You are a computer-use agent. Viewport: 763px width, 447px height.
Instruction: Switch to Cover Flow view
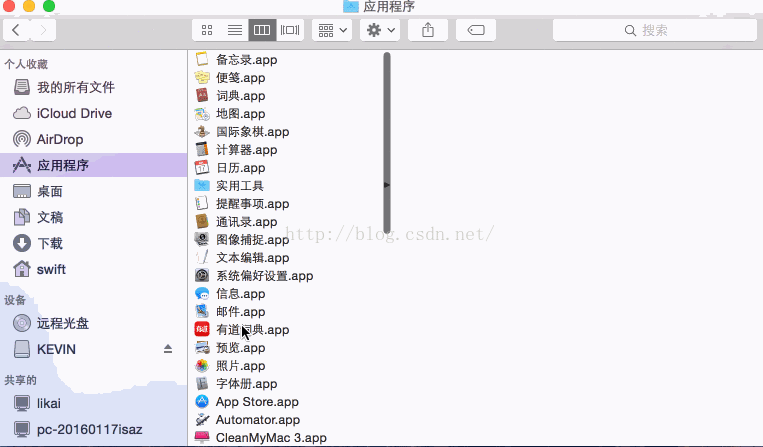[290, 30]
